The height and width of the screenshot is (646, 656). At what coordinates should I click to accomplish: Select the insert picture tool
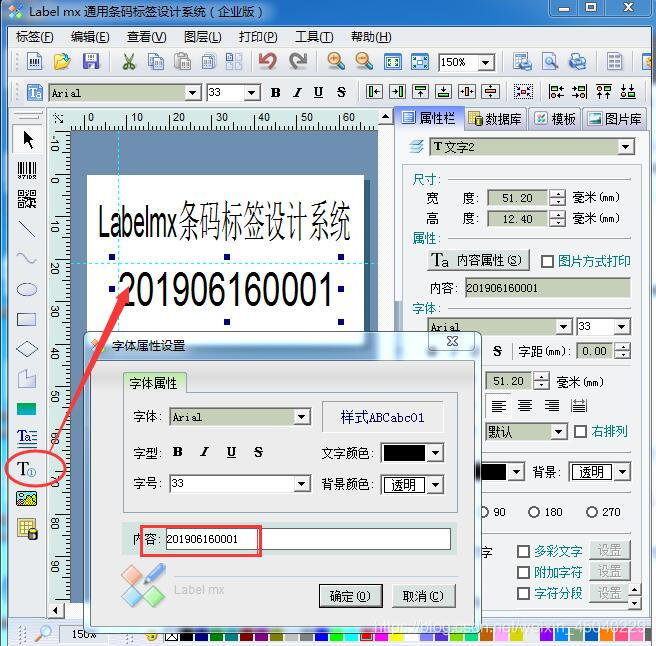tap(27, 499)
